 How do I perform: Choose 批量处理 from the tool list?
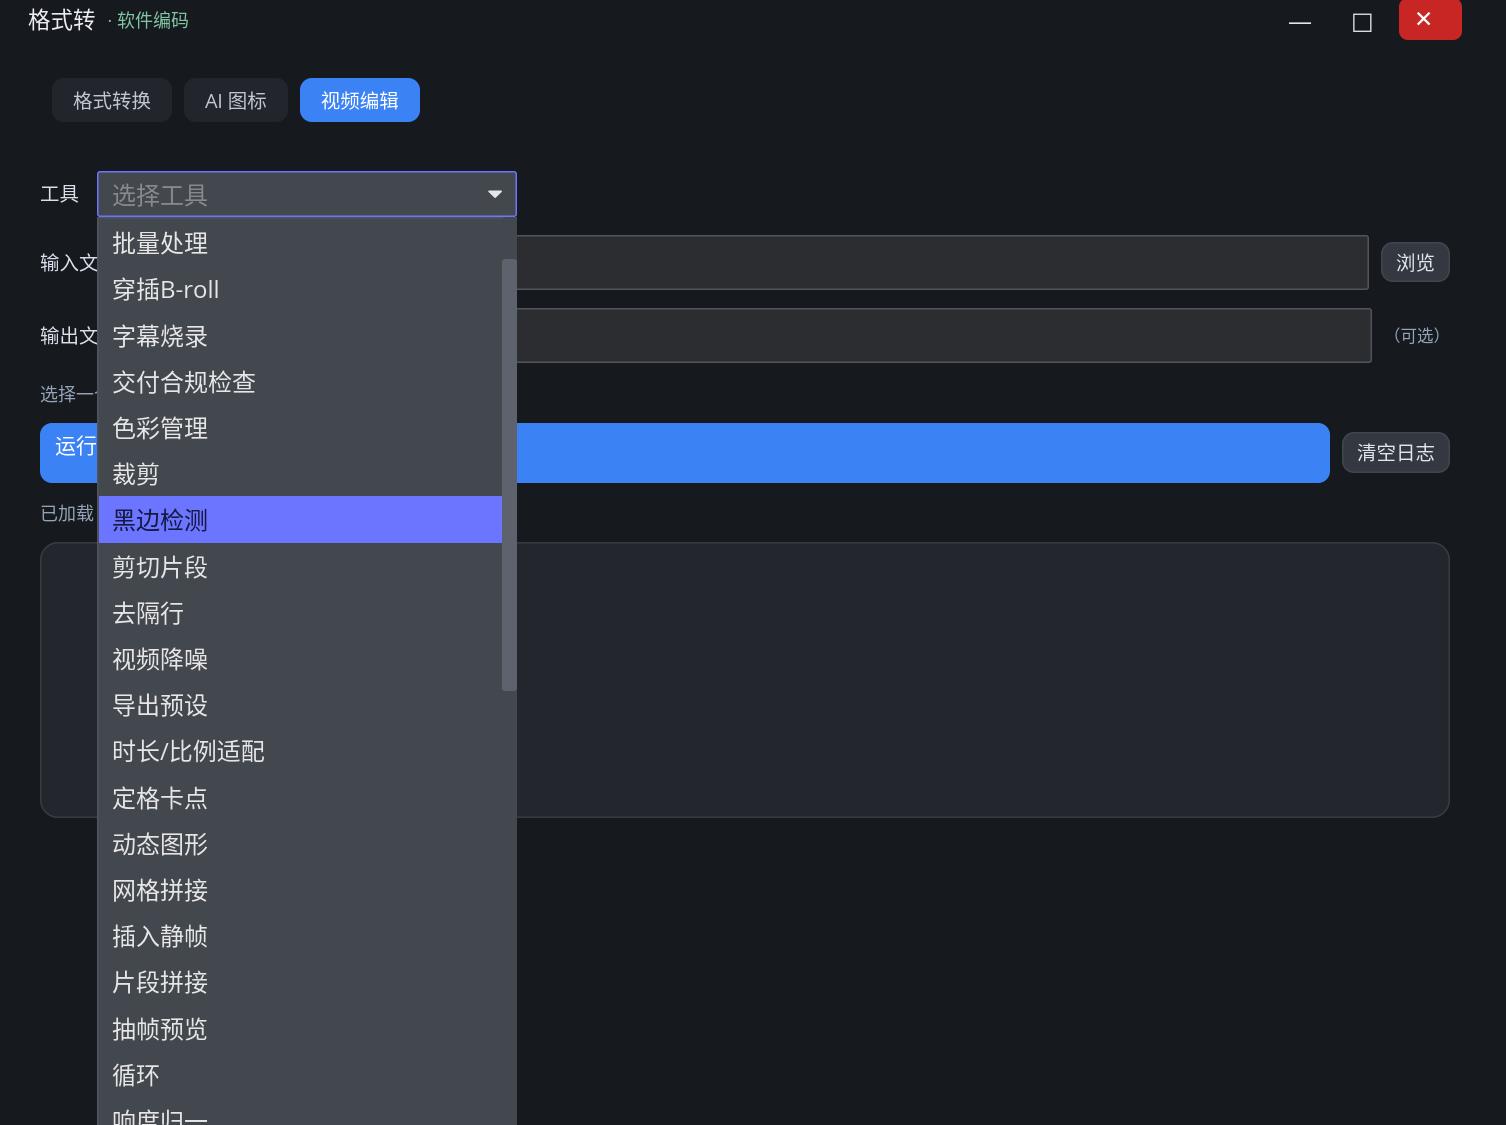click(x=300, y=243)
